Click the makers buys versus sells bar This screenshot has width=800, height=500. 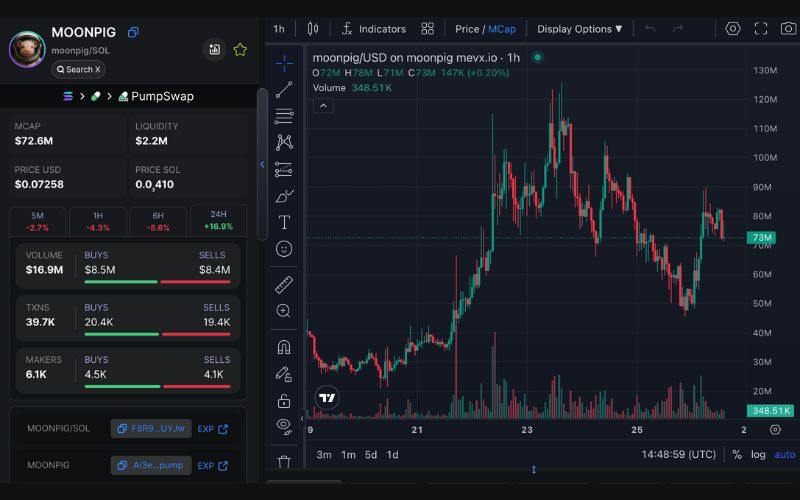coord(157,386)
